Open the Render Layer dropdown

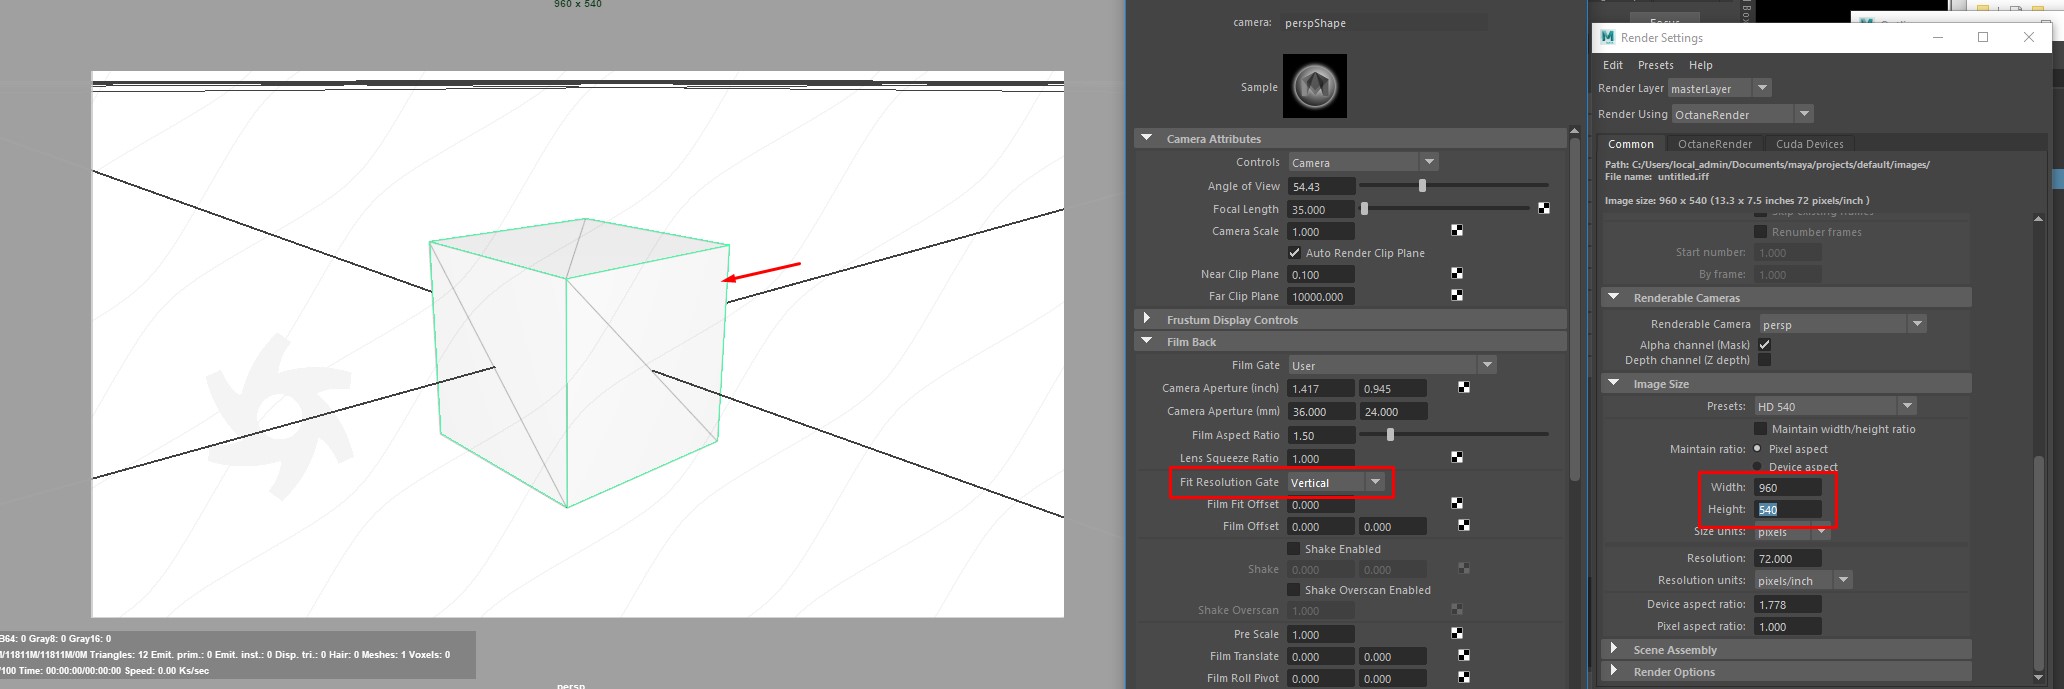coord(1720,88)
